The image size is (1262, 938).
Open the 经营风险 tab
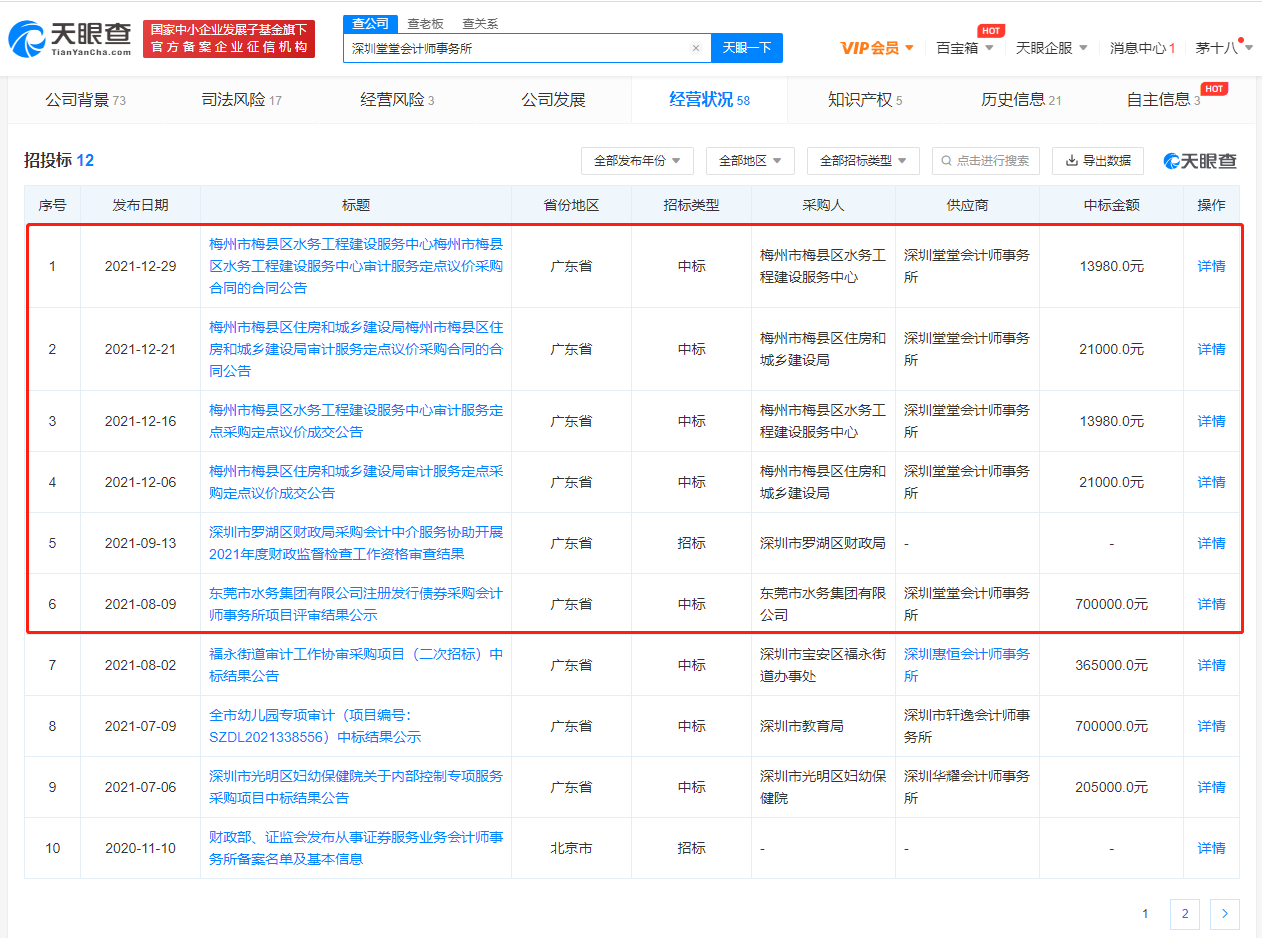397,100
